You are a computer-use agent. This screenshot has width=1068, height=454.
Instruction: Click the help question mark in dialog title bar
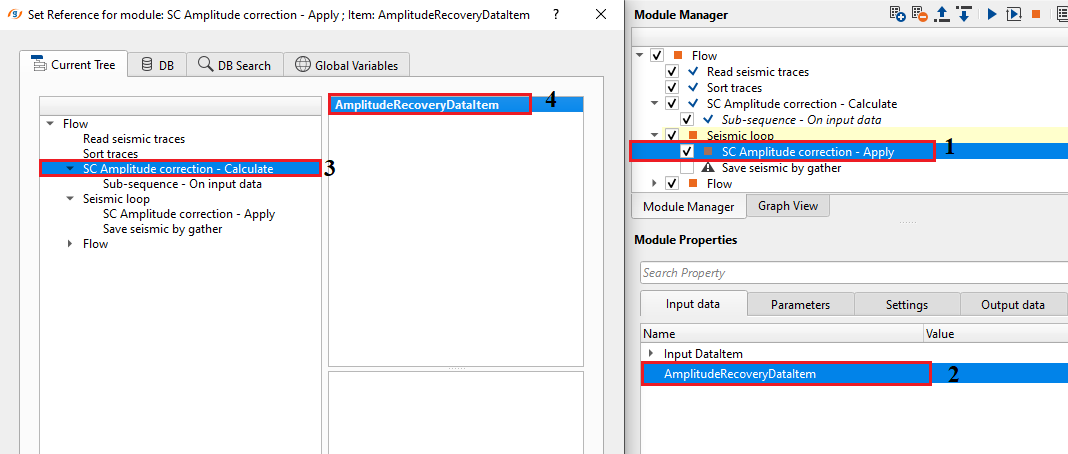tap(556, 14)
